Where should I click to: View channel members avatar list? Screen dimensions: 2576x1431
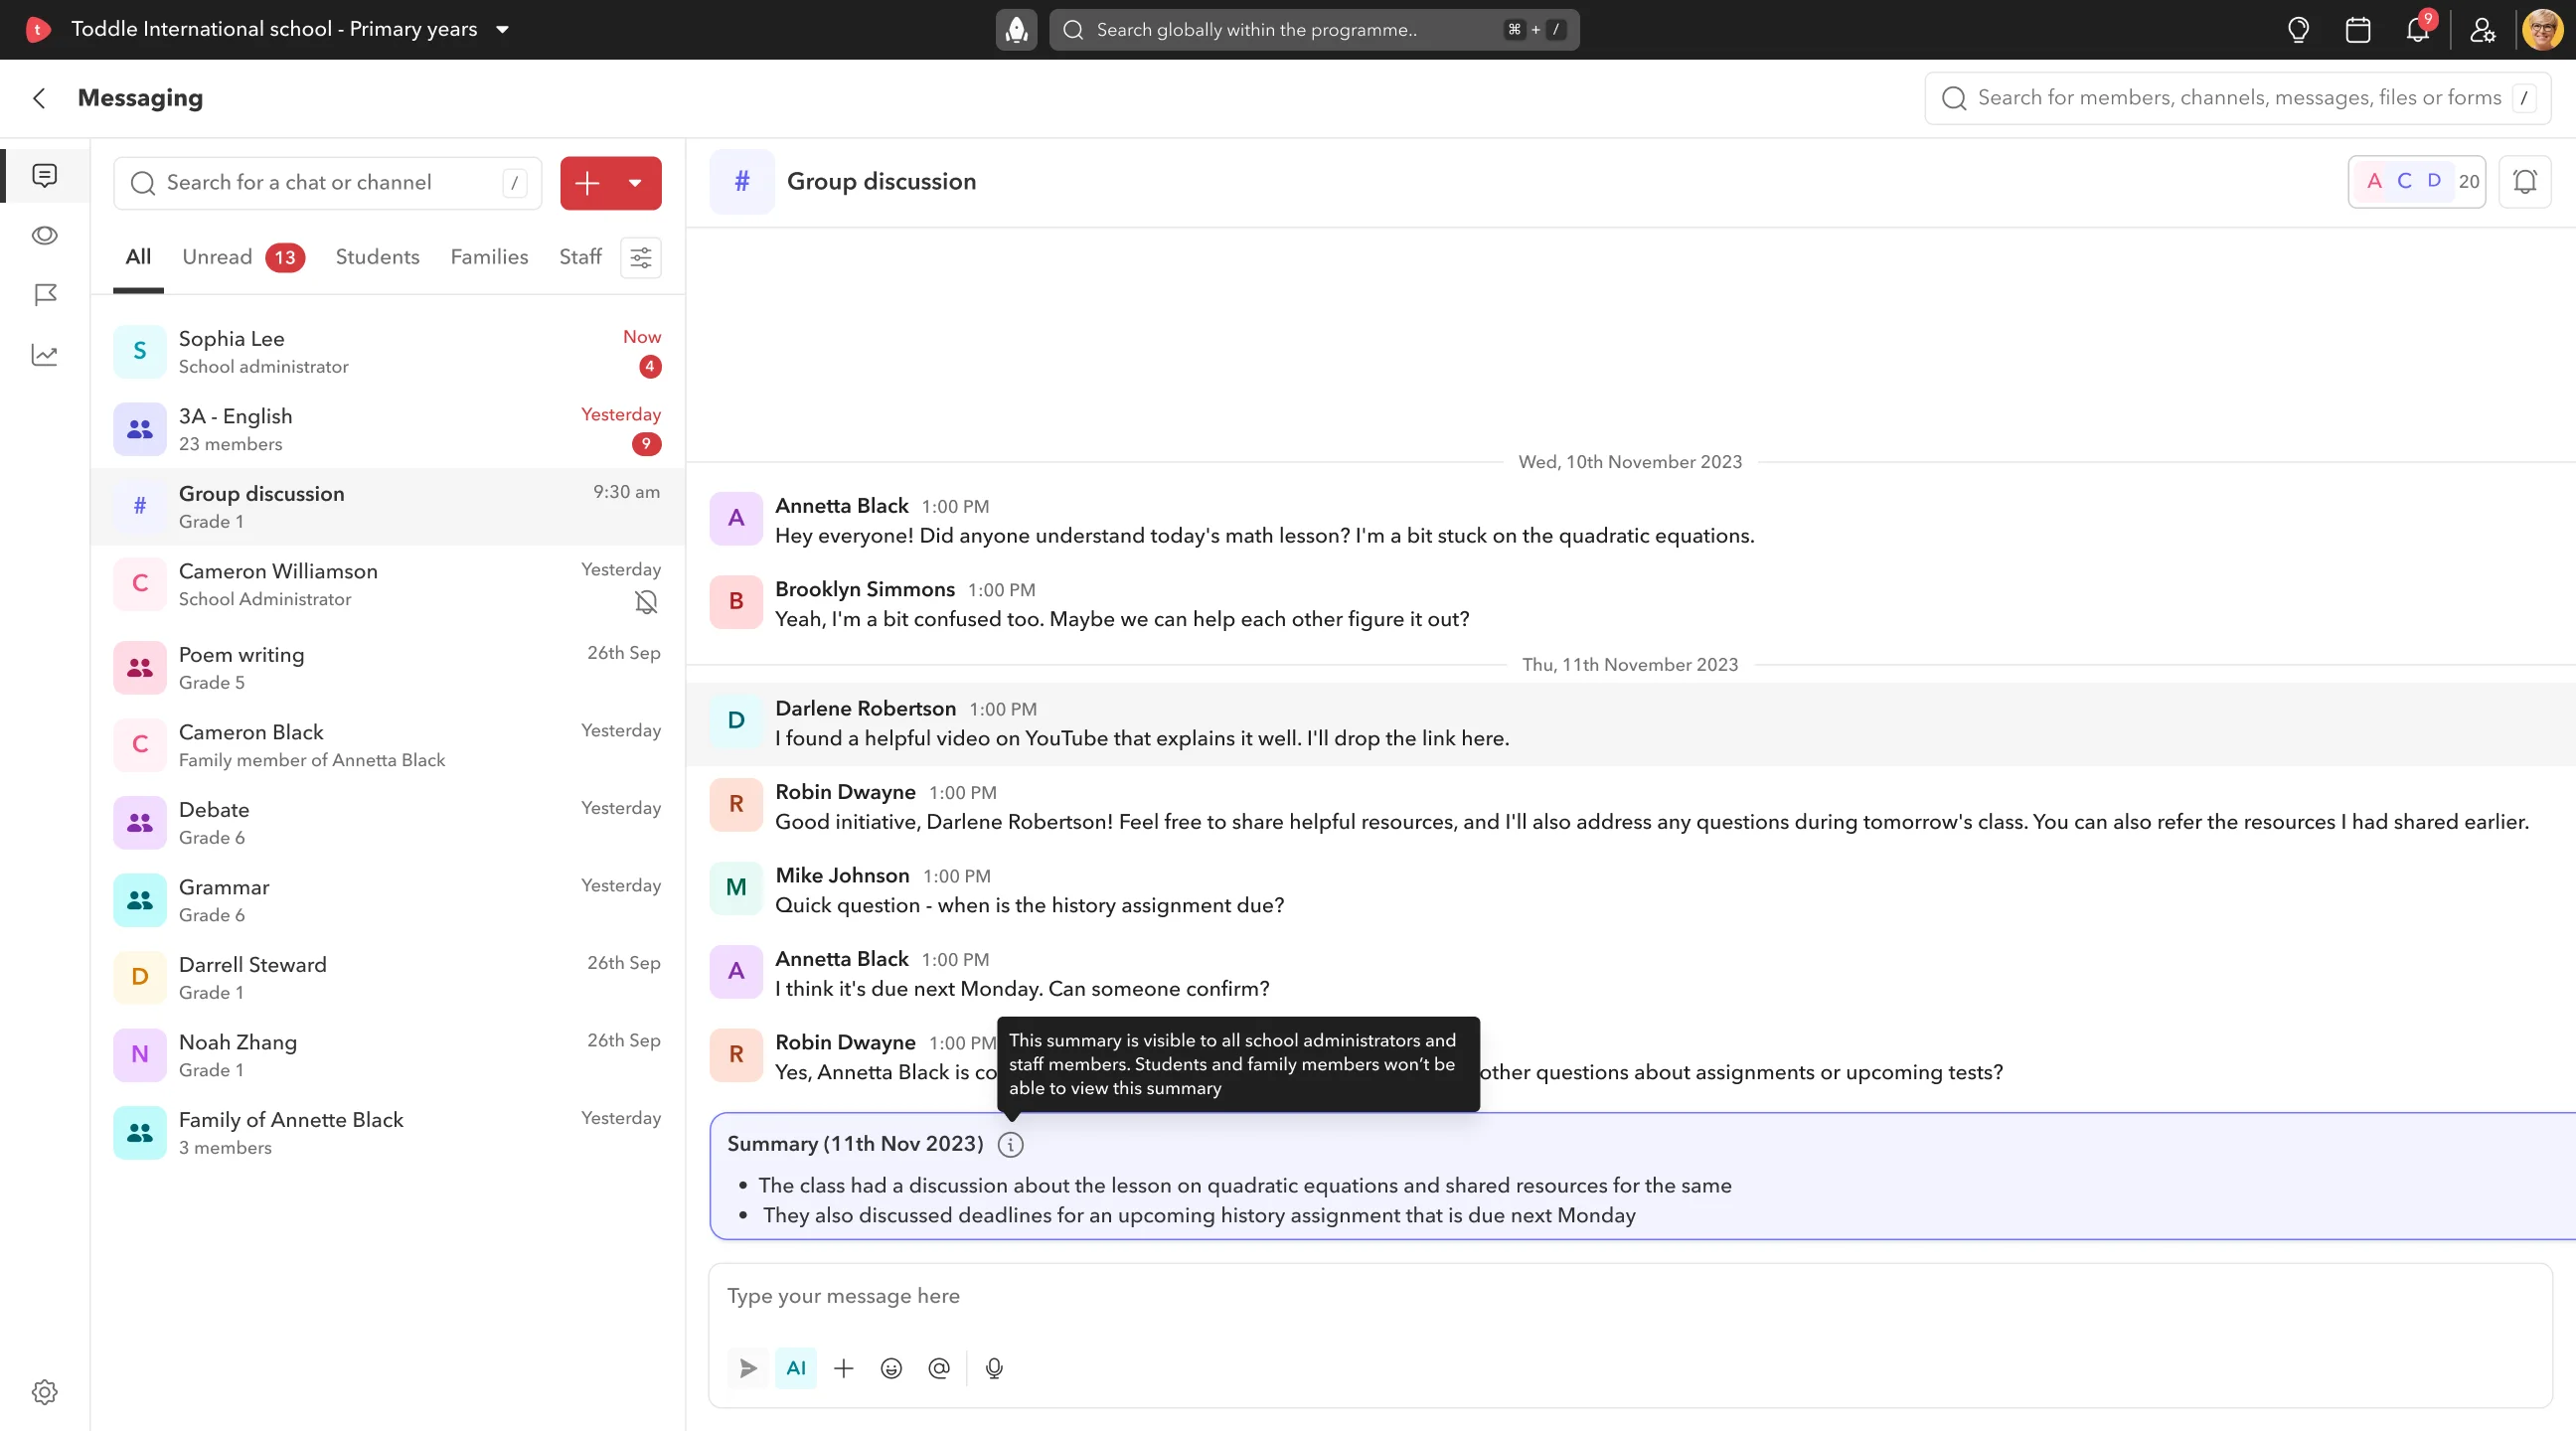pos(2416,182)
